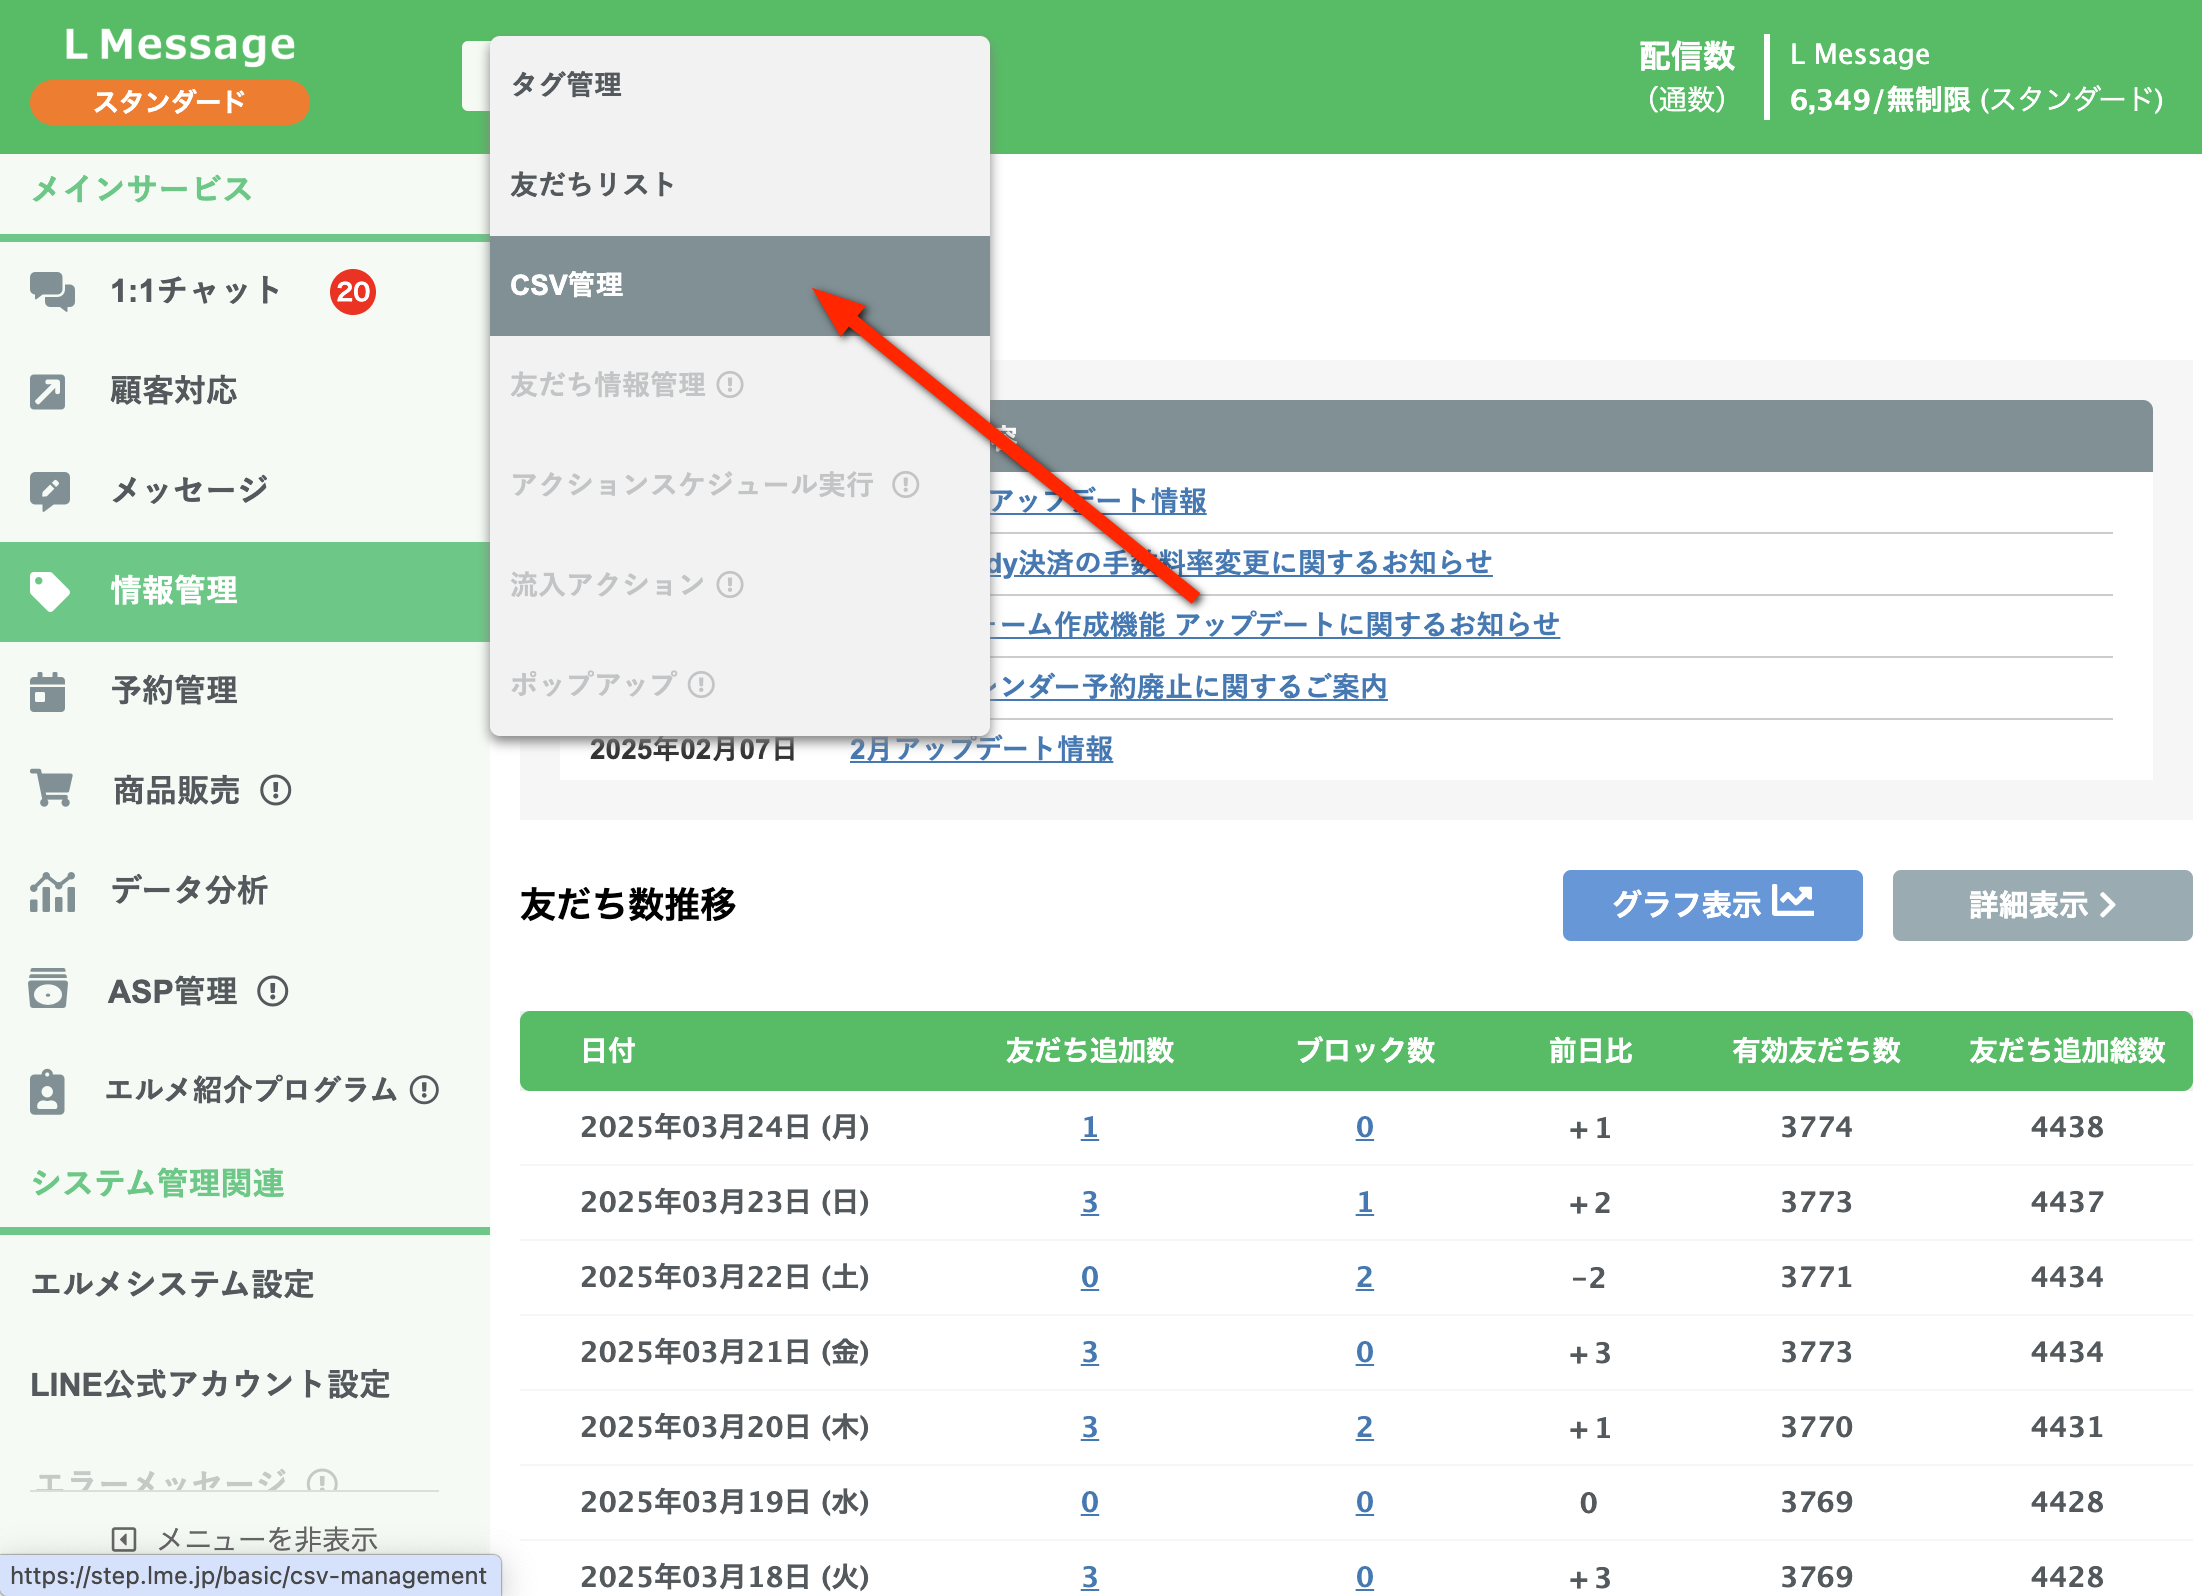The image size is (2202, 1596).
Task: Open メッセージ from the sidebar
Action: [48, 489]
